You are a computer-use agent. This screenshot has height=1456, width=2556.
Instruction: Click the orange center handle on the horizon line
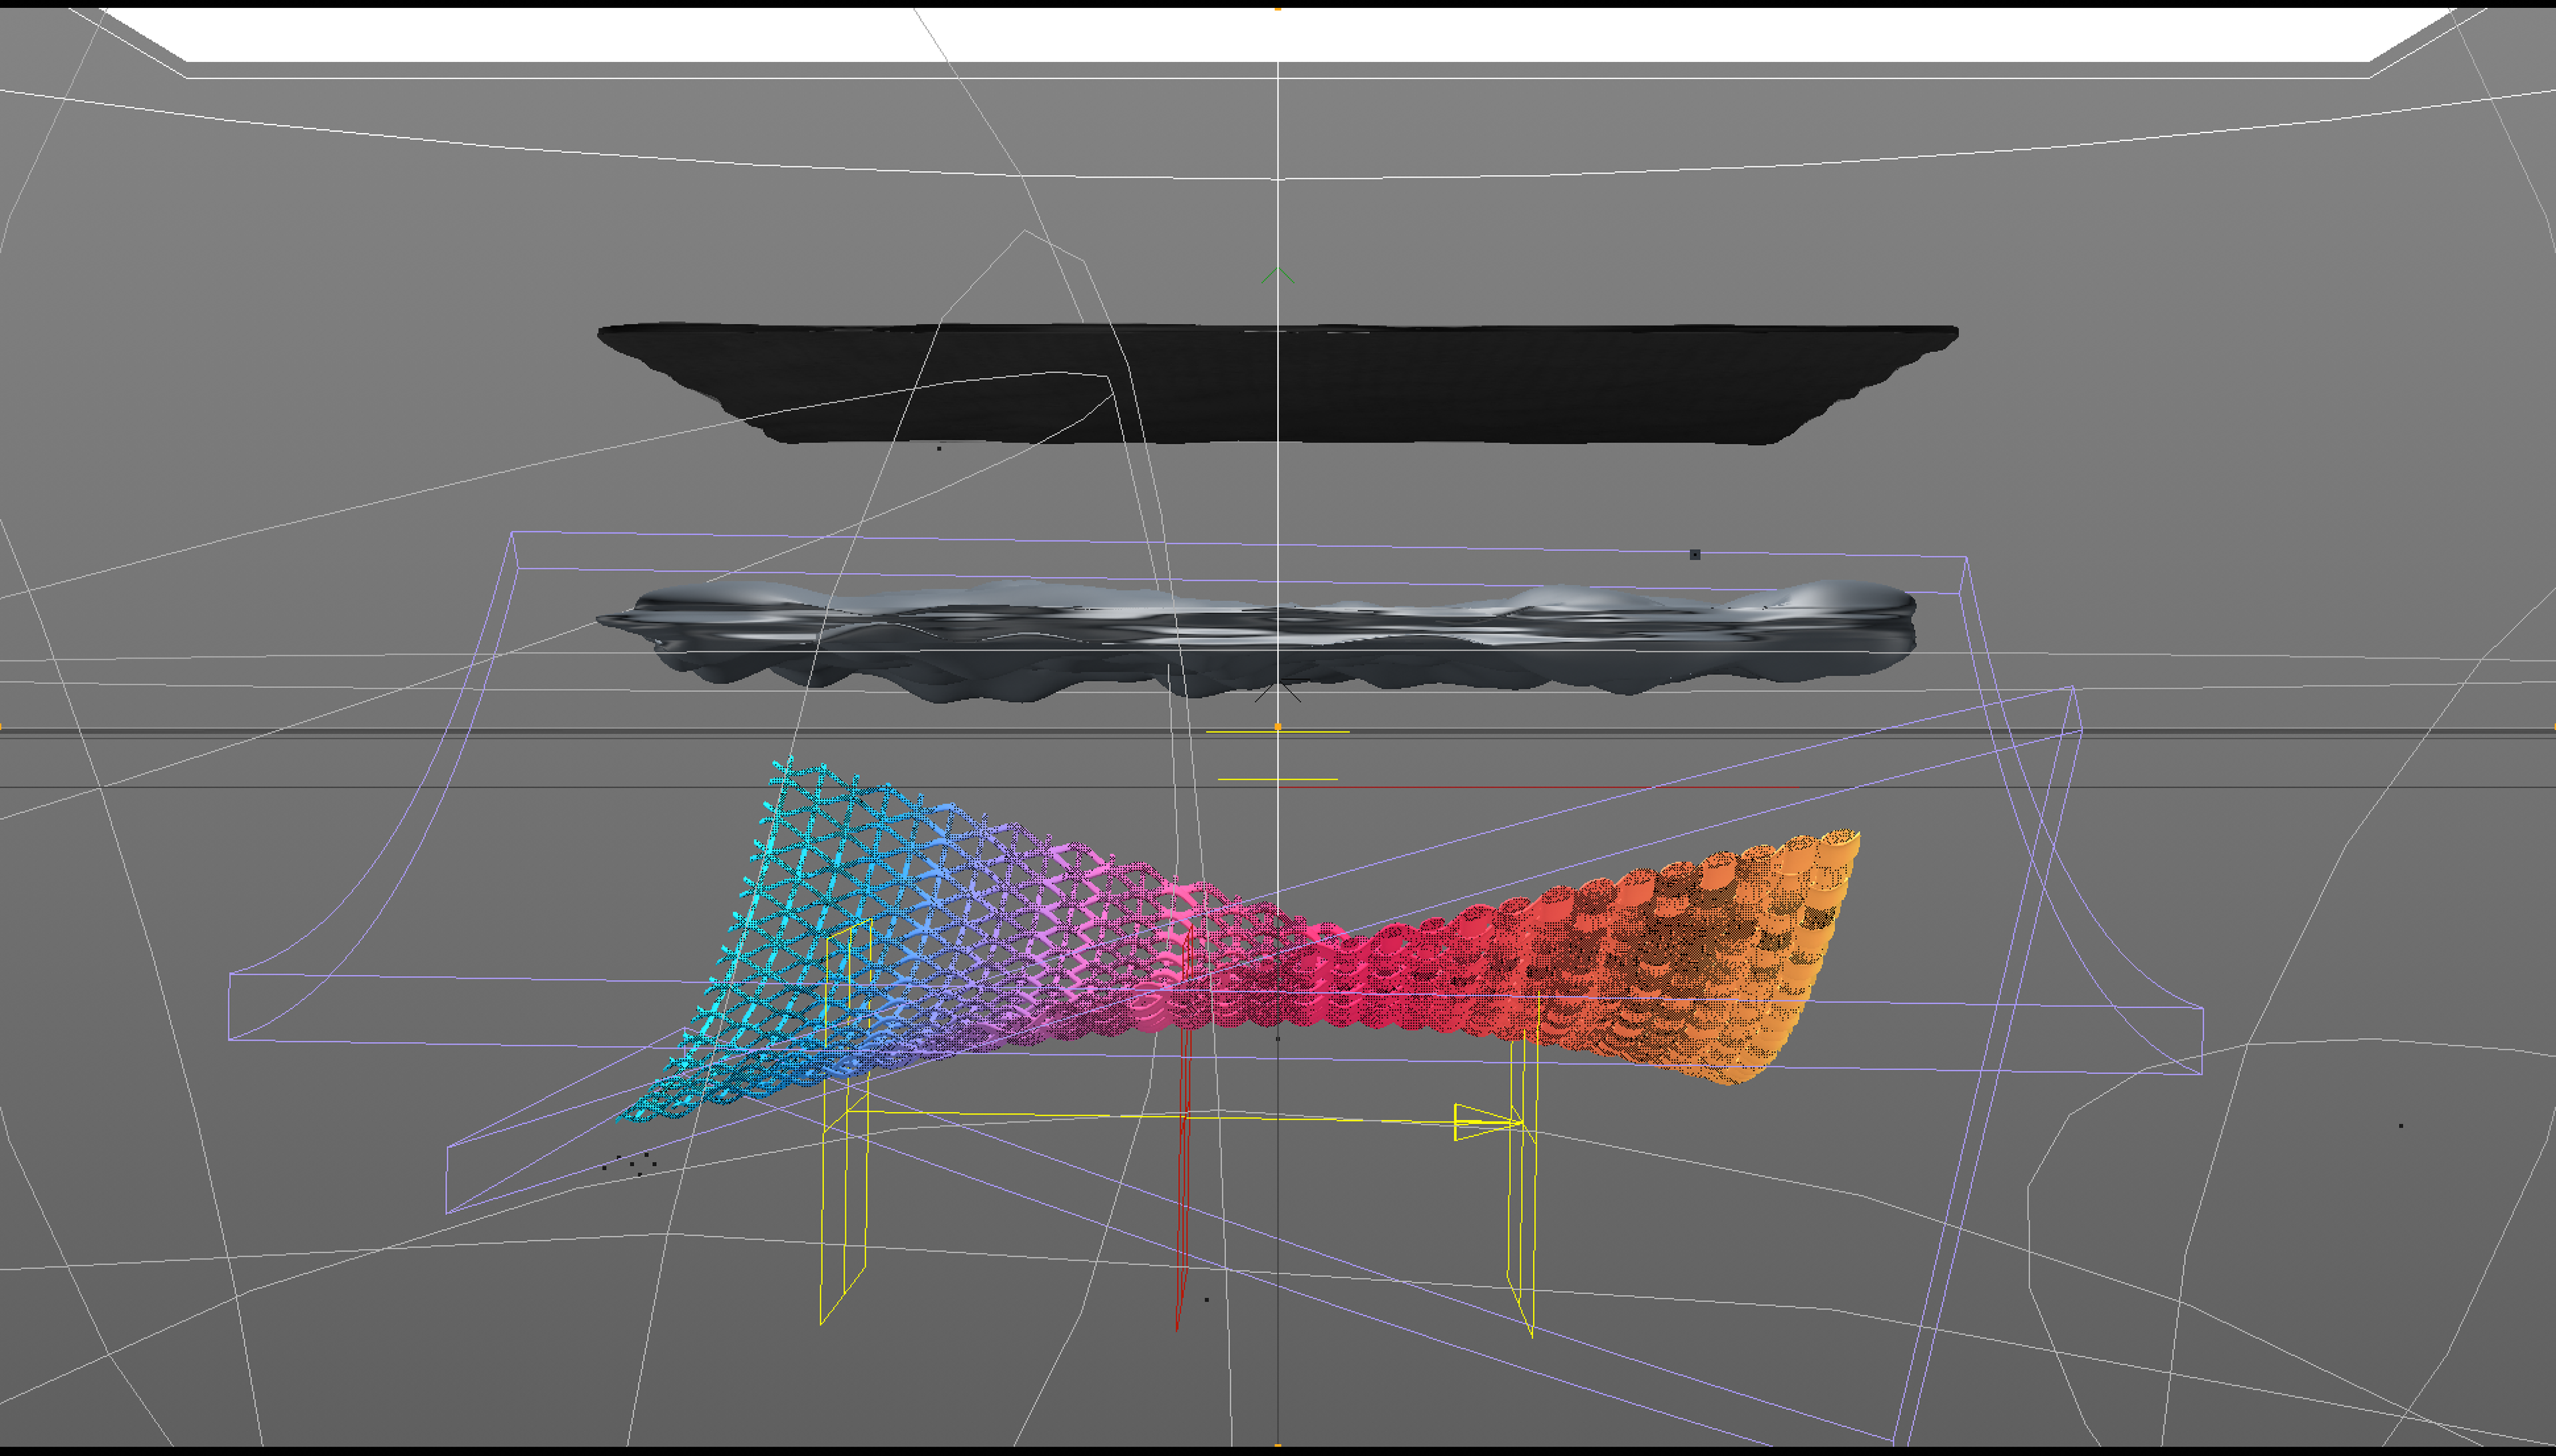(1278, 727)
